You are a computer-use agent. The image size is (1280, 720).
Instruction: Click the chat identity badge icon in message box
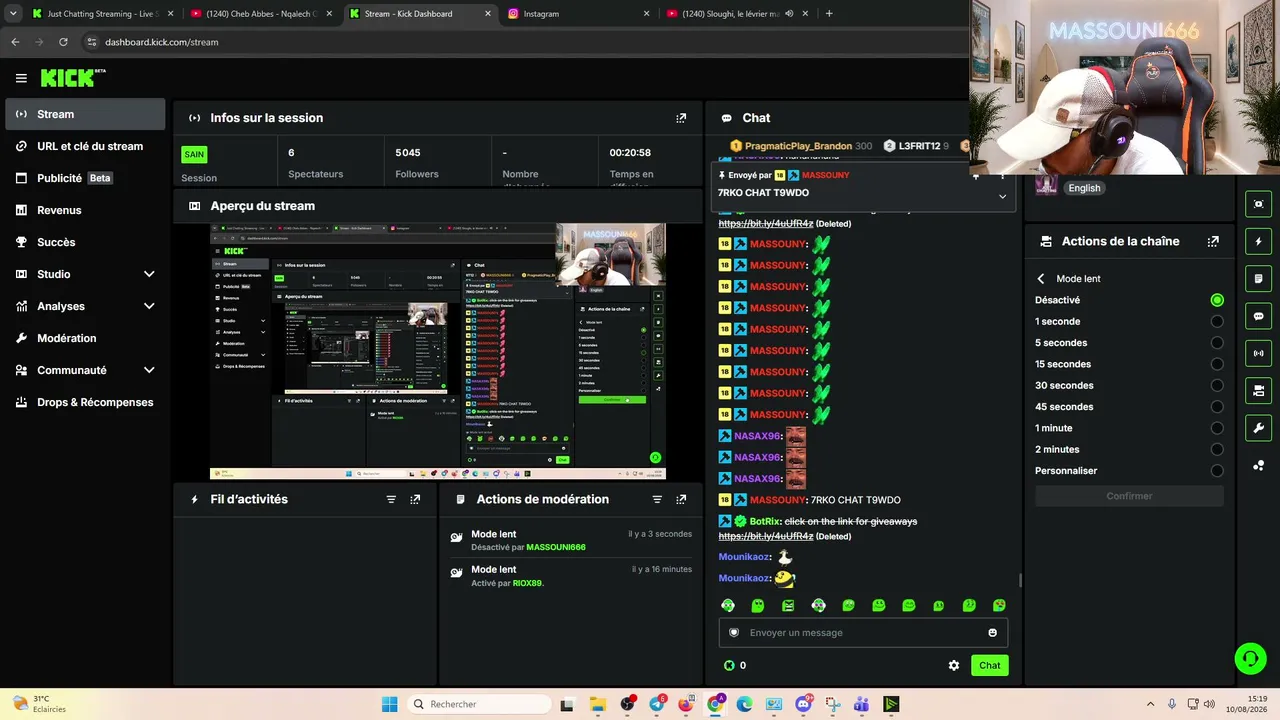[734, 632]
